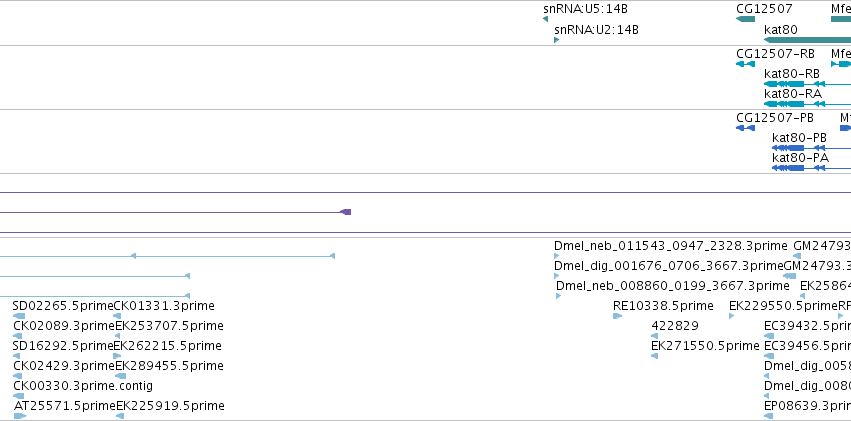Click the SD02265.5prime EST label
Image resolution: width=851 pixels, height=421 pixels.
click(63, 306)
